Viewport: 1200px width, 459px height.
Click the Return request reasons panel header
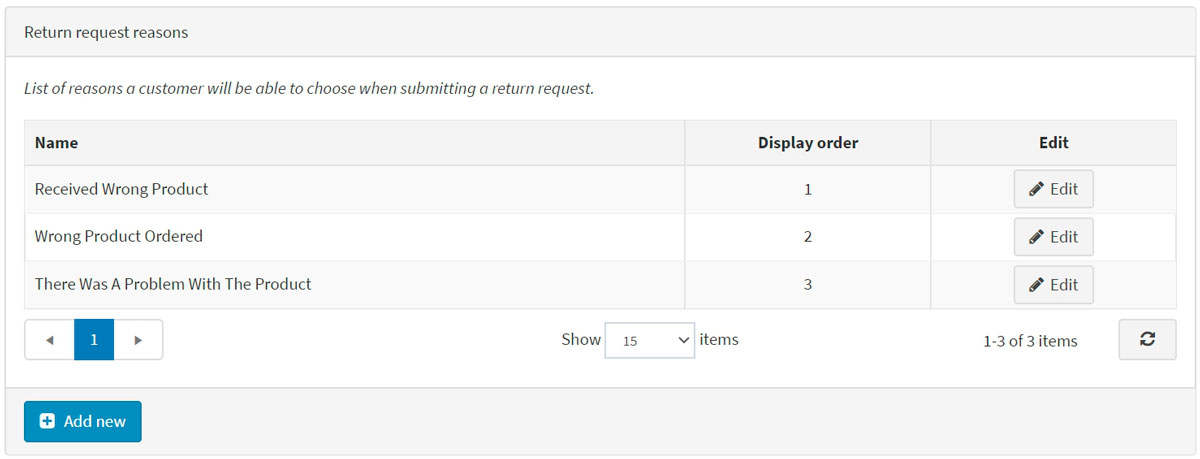[x=106, y=33]
